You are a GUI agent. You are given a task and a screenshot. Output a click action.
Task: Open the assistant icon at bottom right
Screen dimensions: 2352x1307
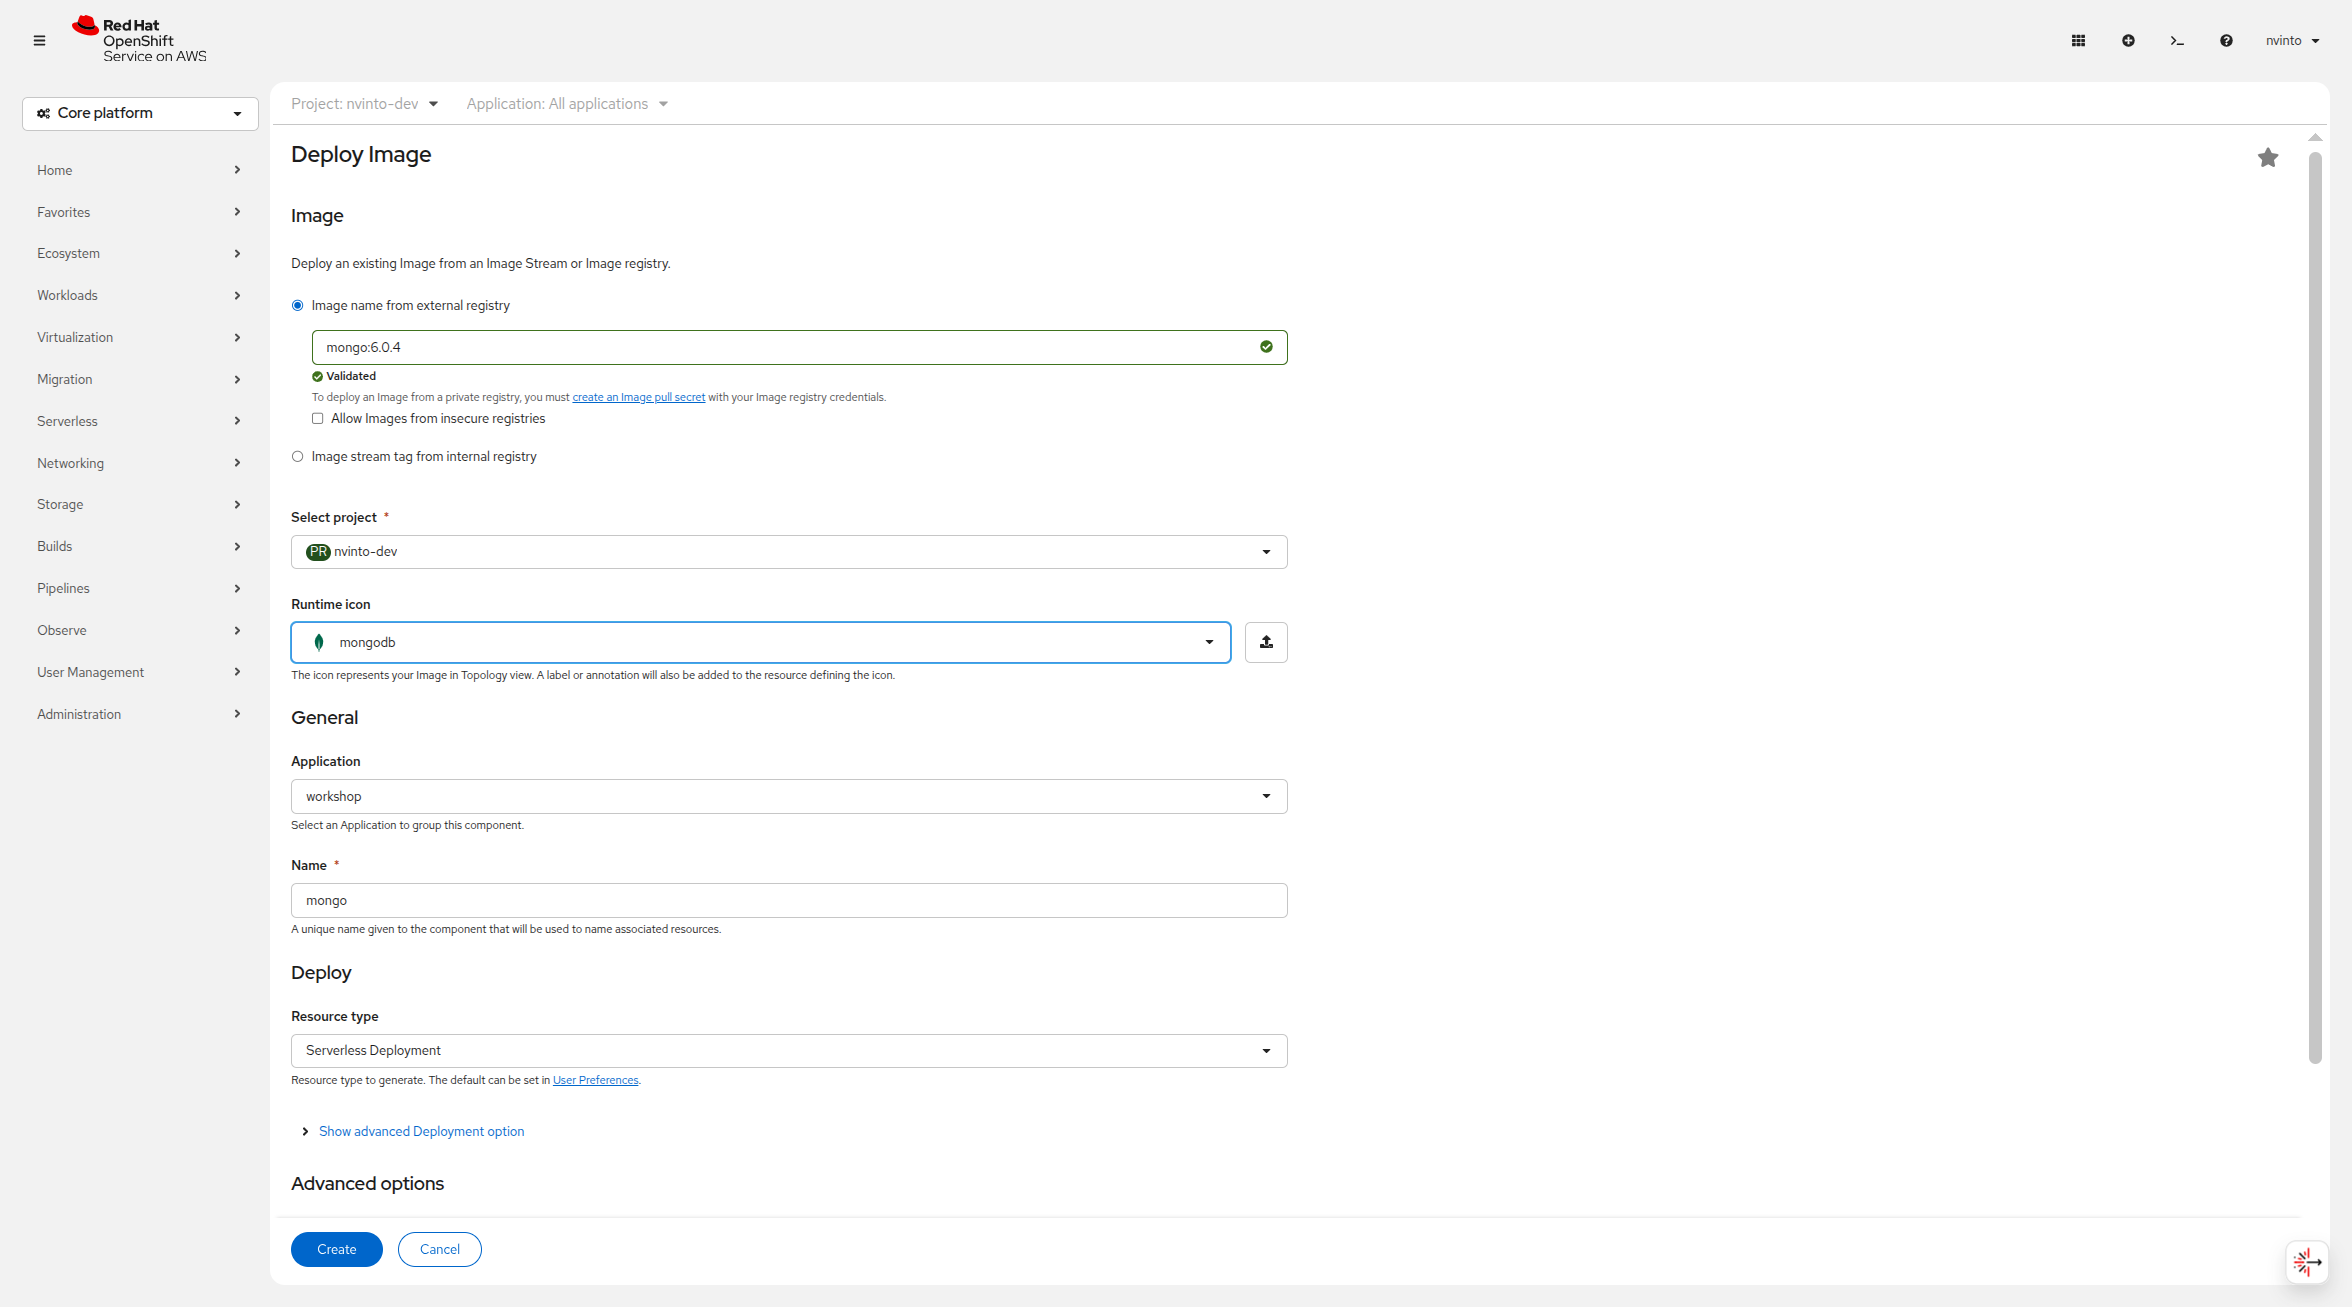[2307, 1262]
